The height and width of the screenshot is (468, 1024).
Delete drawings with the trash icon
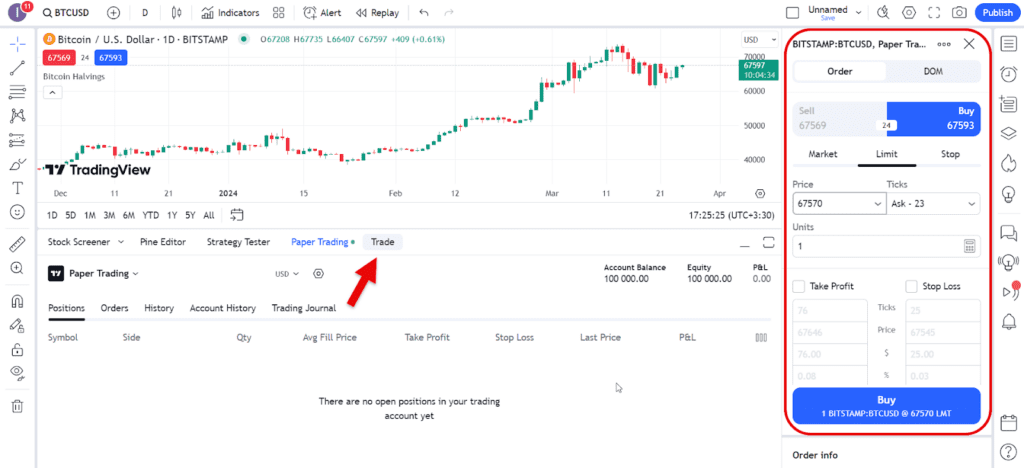tap(17, 406)
